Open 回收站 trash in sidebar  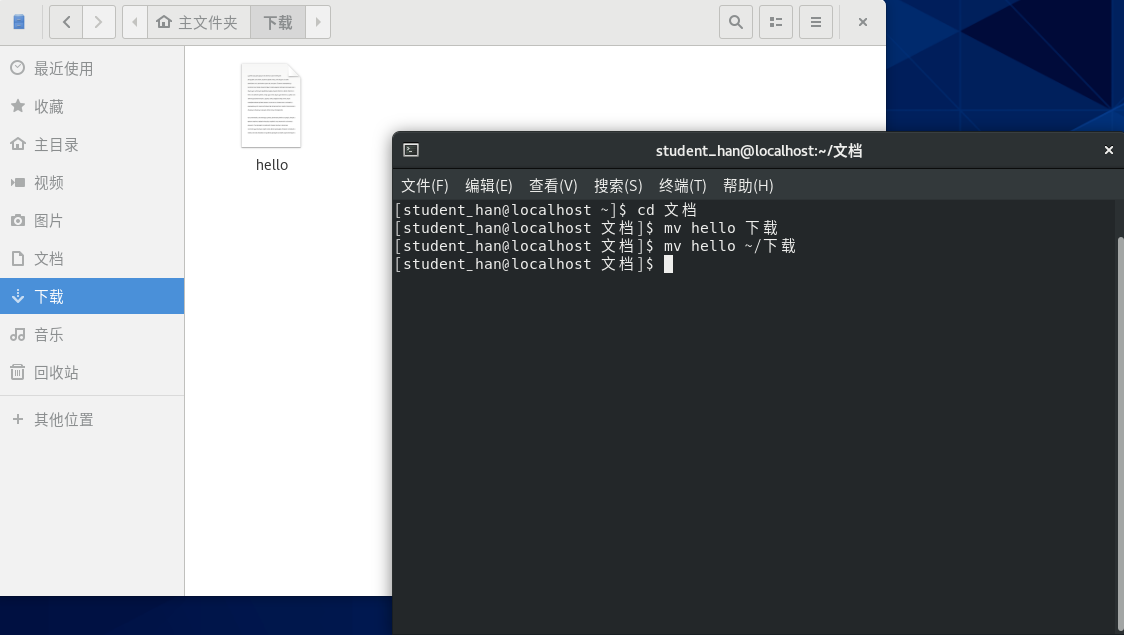[x=92, y=373]
